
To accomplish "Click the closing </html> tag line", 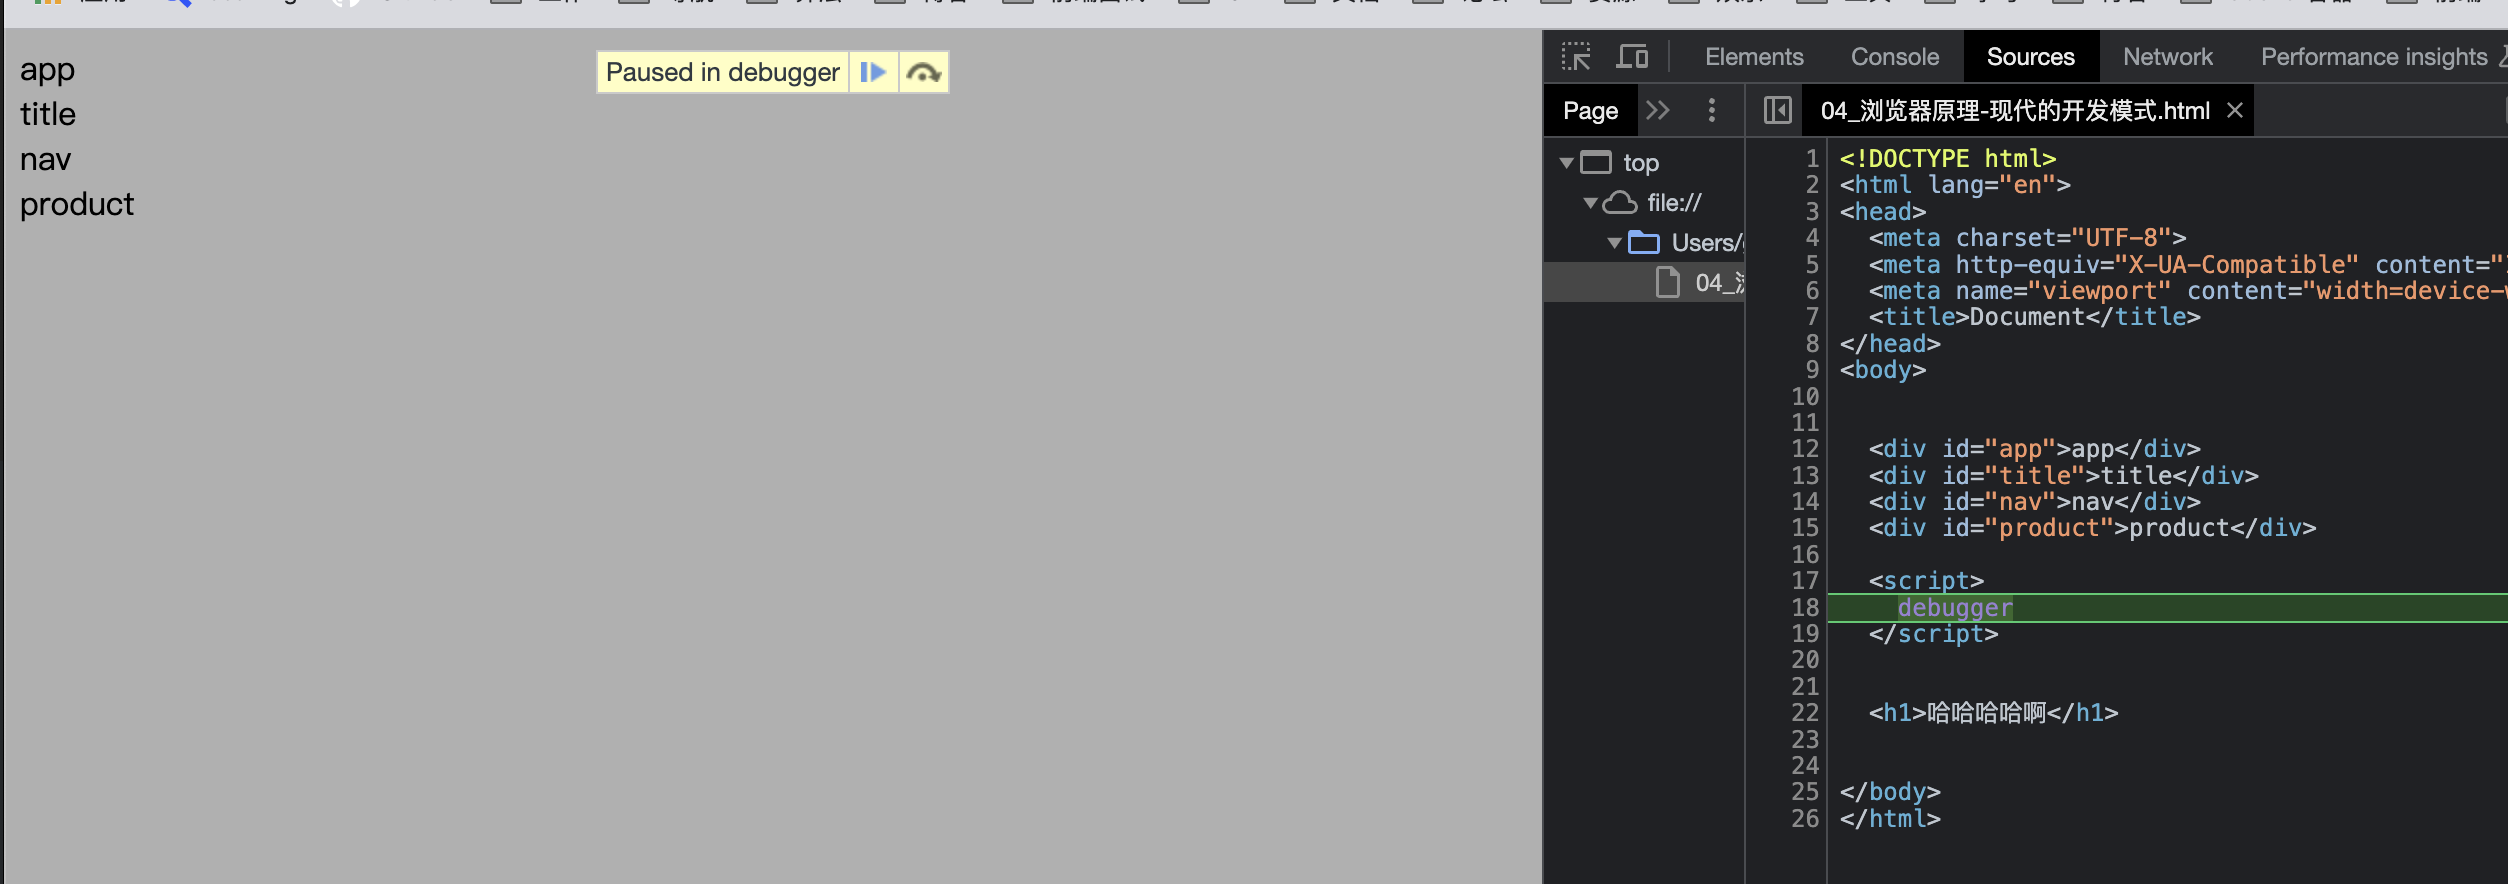I will tap(1890, 819).
